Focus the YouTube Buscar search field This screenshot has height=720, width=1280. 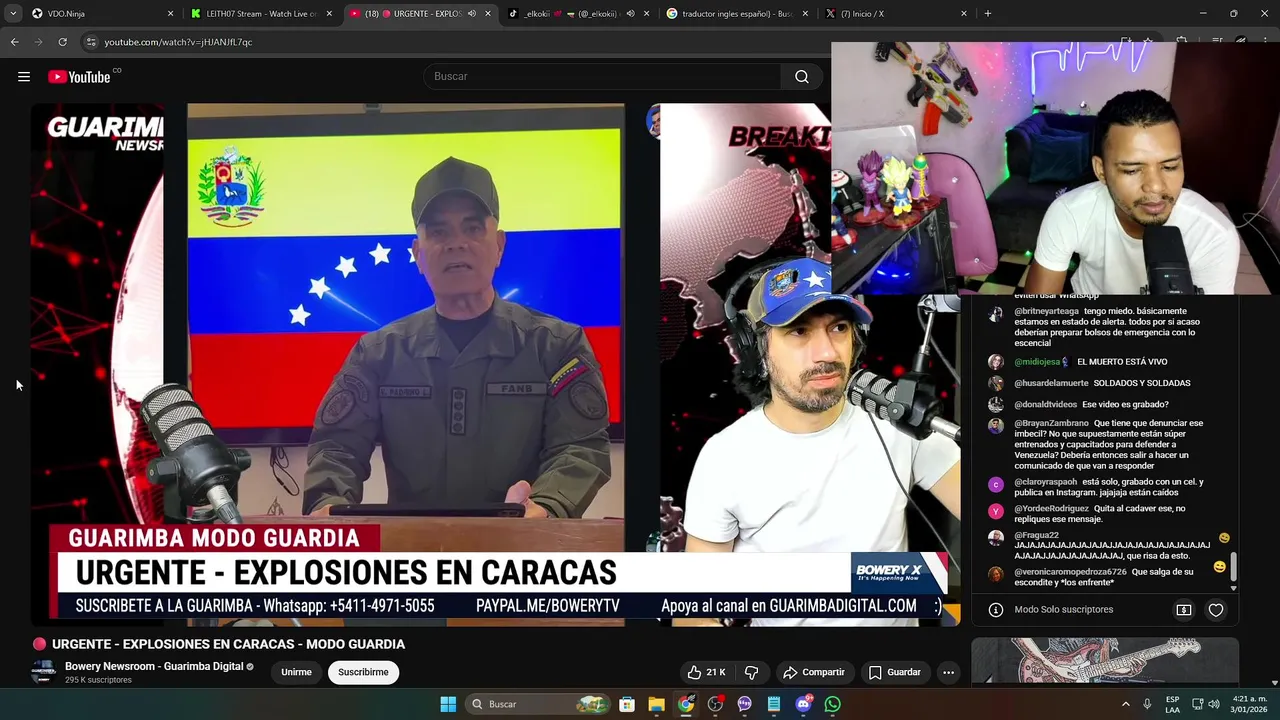(x=603, y=77)
